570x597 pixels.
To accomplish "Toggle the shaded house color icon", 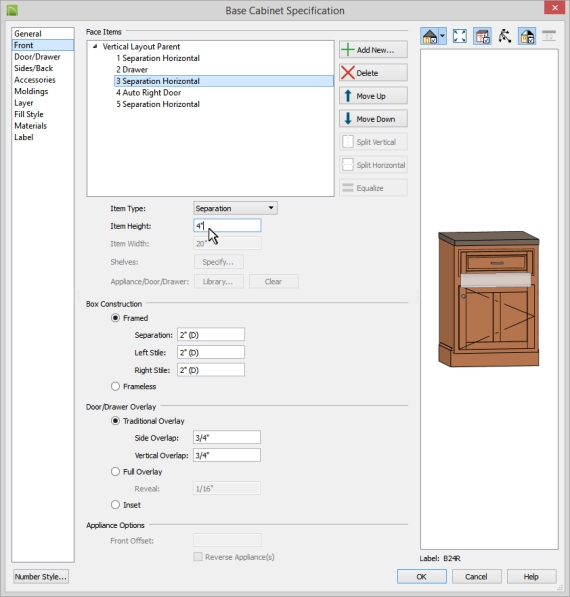I will (527, 37).
